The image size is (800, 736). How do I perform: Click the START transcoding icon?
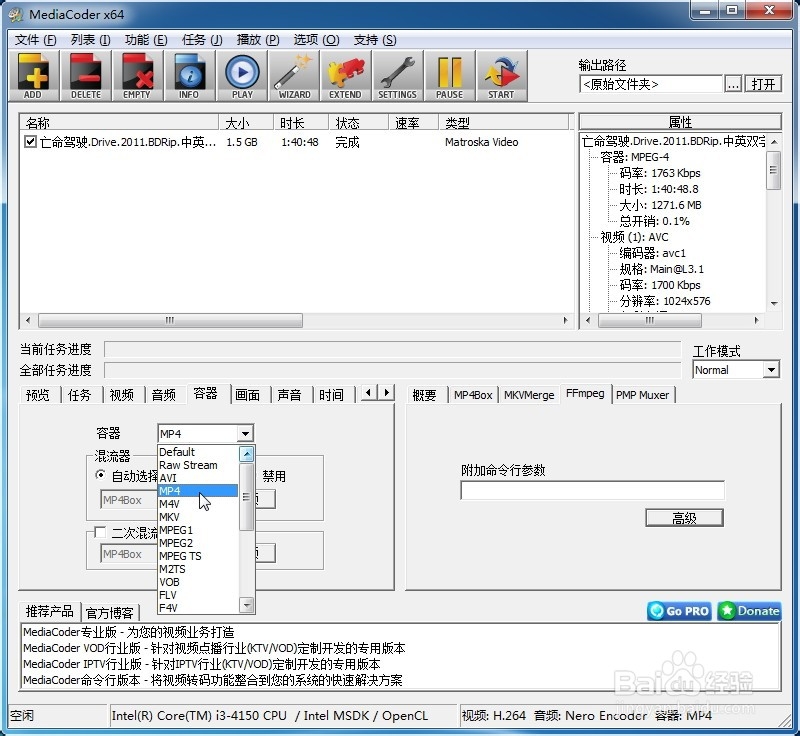(x=502, y=75)
